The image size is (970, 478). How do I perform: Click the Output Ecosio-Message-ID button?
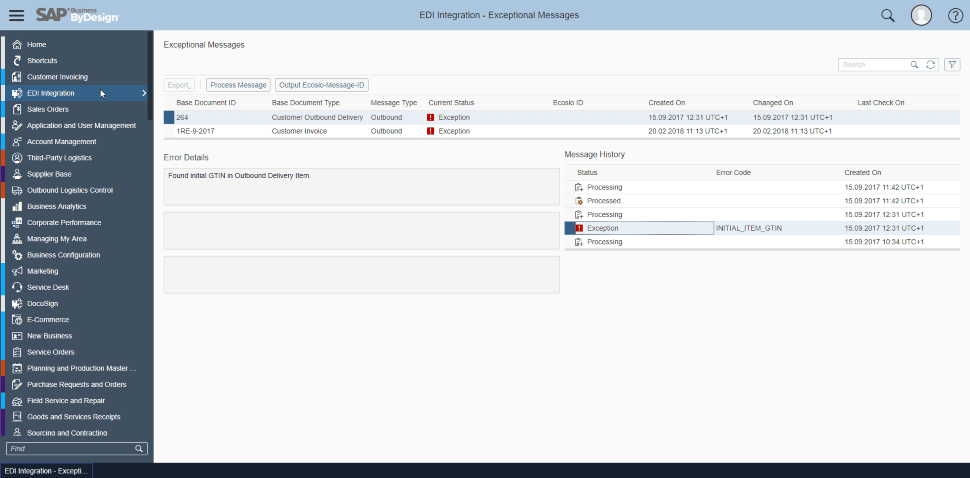pyautogui.click(x=322, y=85)
